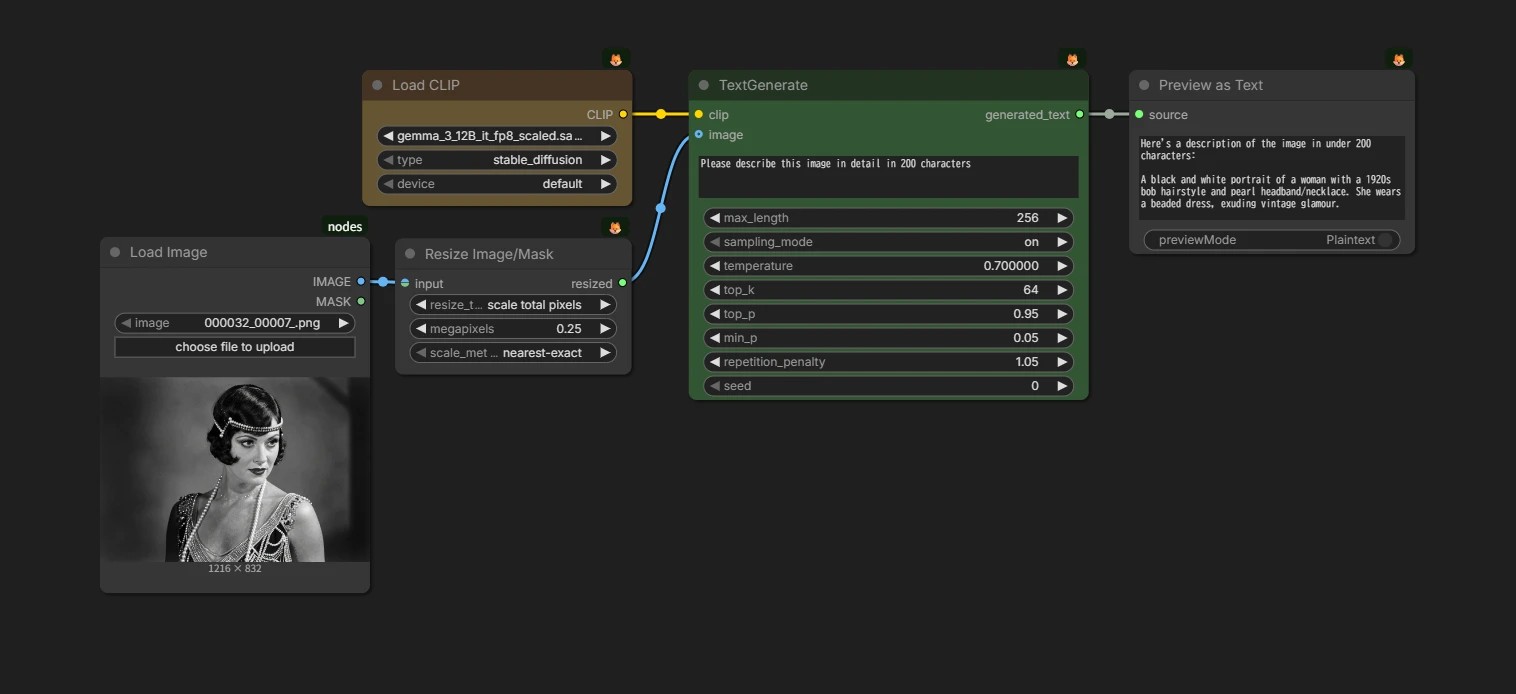
Task: Click the generated_text output port
Action: tap(1079, 115)
